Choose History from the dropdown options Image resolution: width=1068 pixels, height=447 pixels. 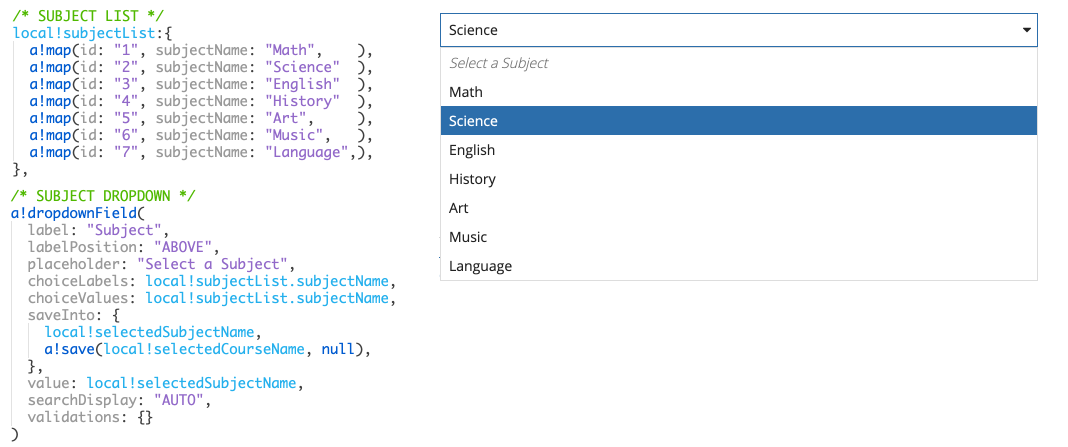click(x=472, y=179)
